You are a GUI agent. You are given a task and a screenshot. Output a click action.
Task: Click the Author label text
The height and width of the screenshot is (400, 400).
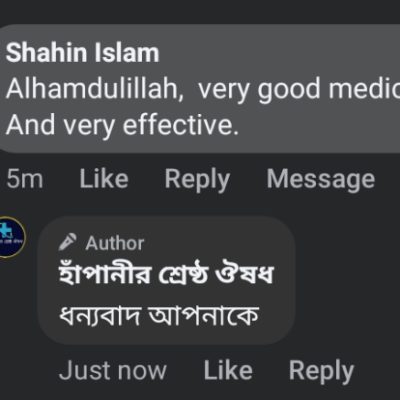click(115, 243)
